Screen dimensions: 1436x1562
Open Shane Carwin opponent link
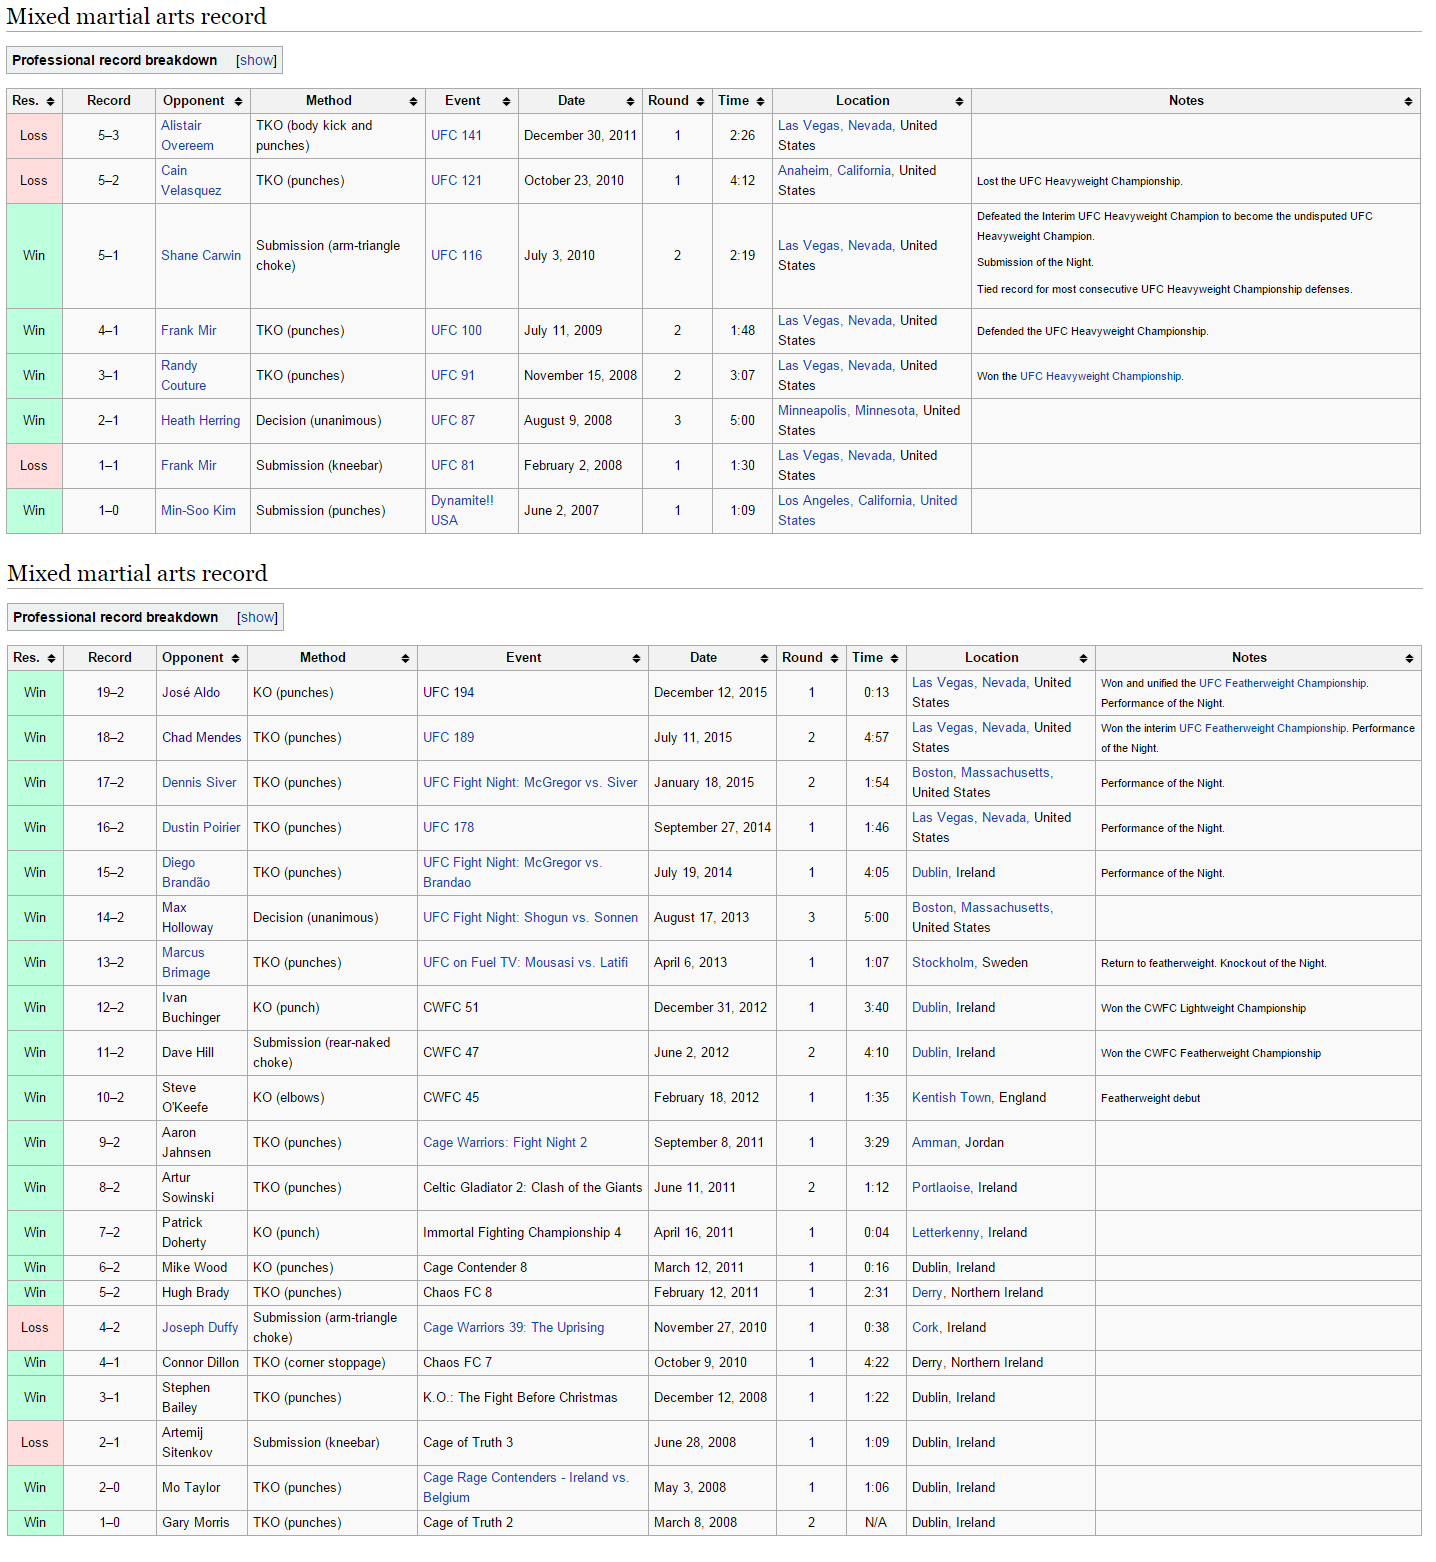pyautogui.click(x=201, y=256)
